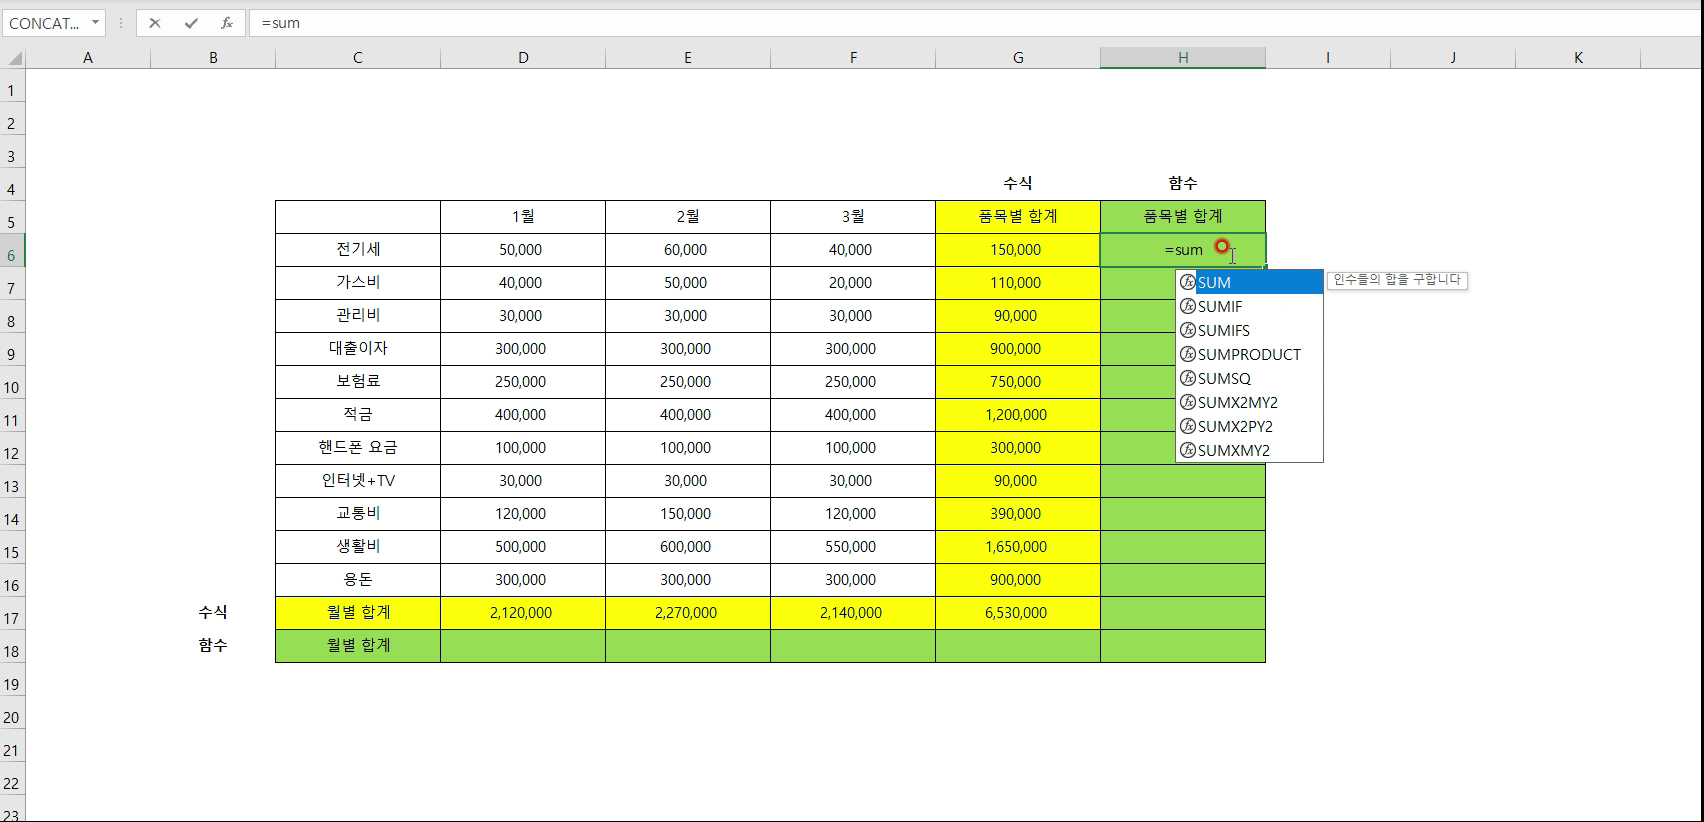Choose SUMXMY2 from the autocomplete list
This screenshot has height=822, width=1704.
1249,450
